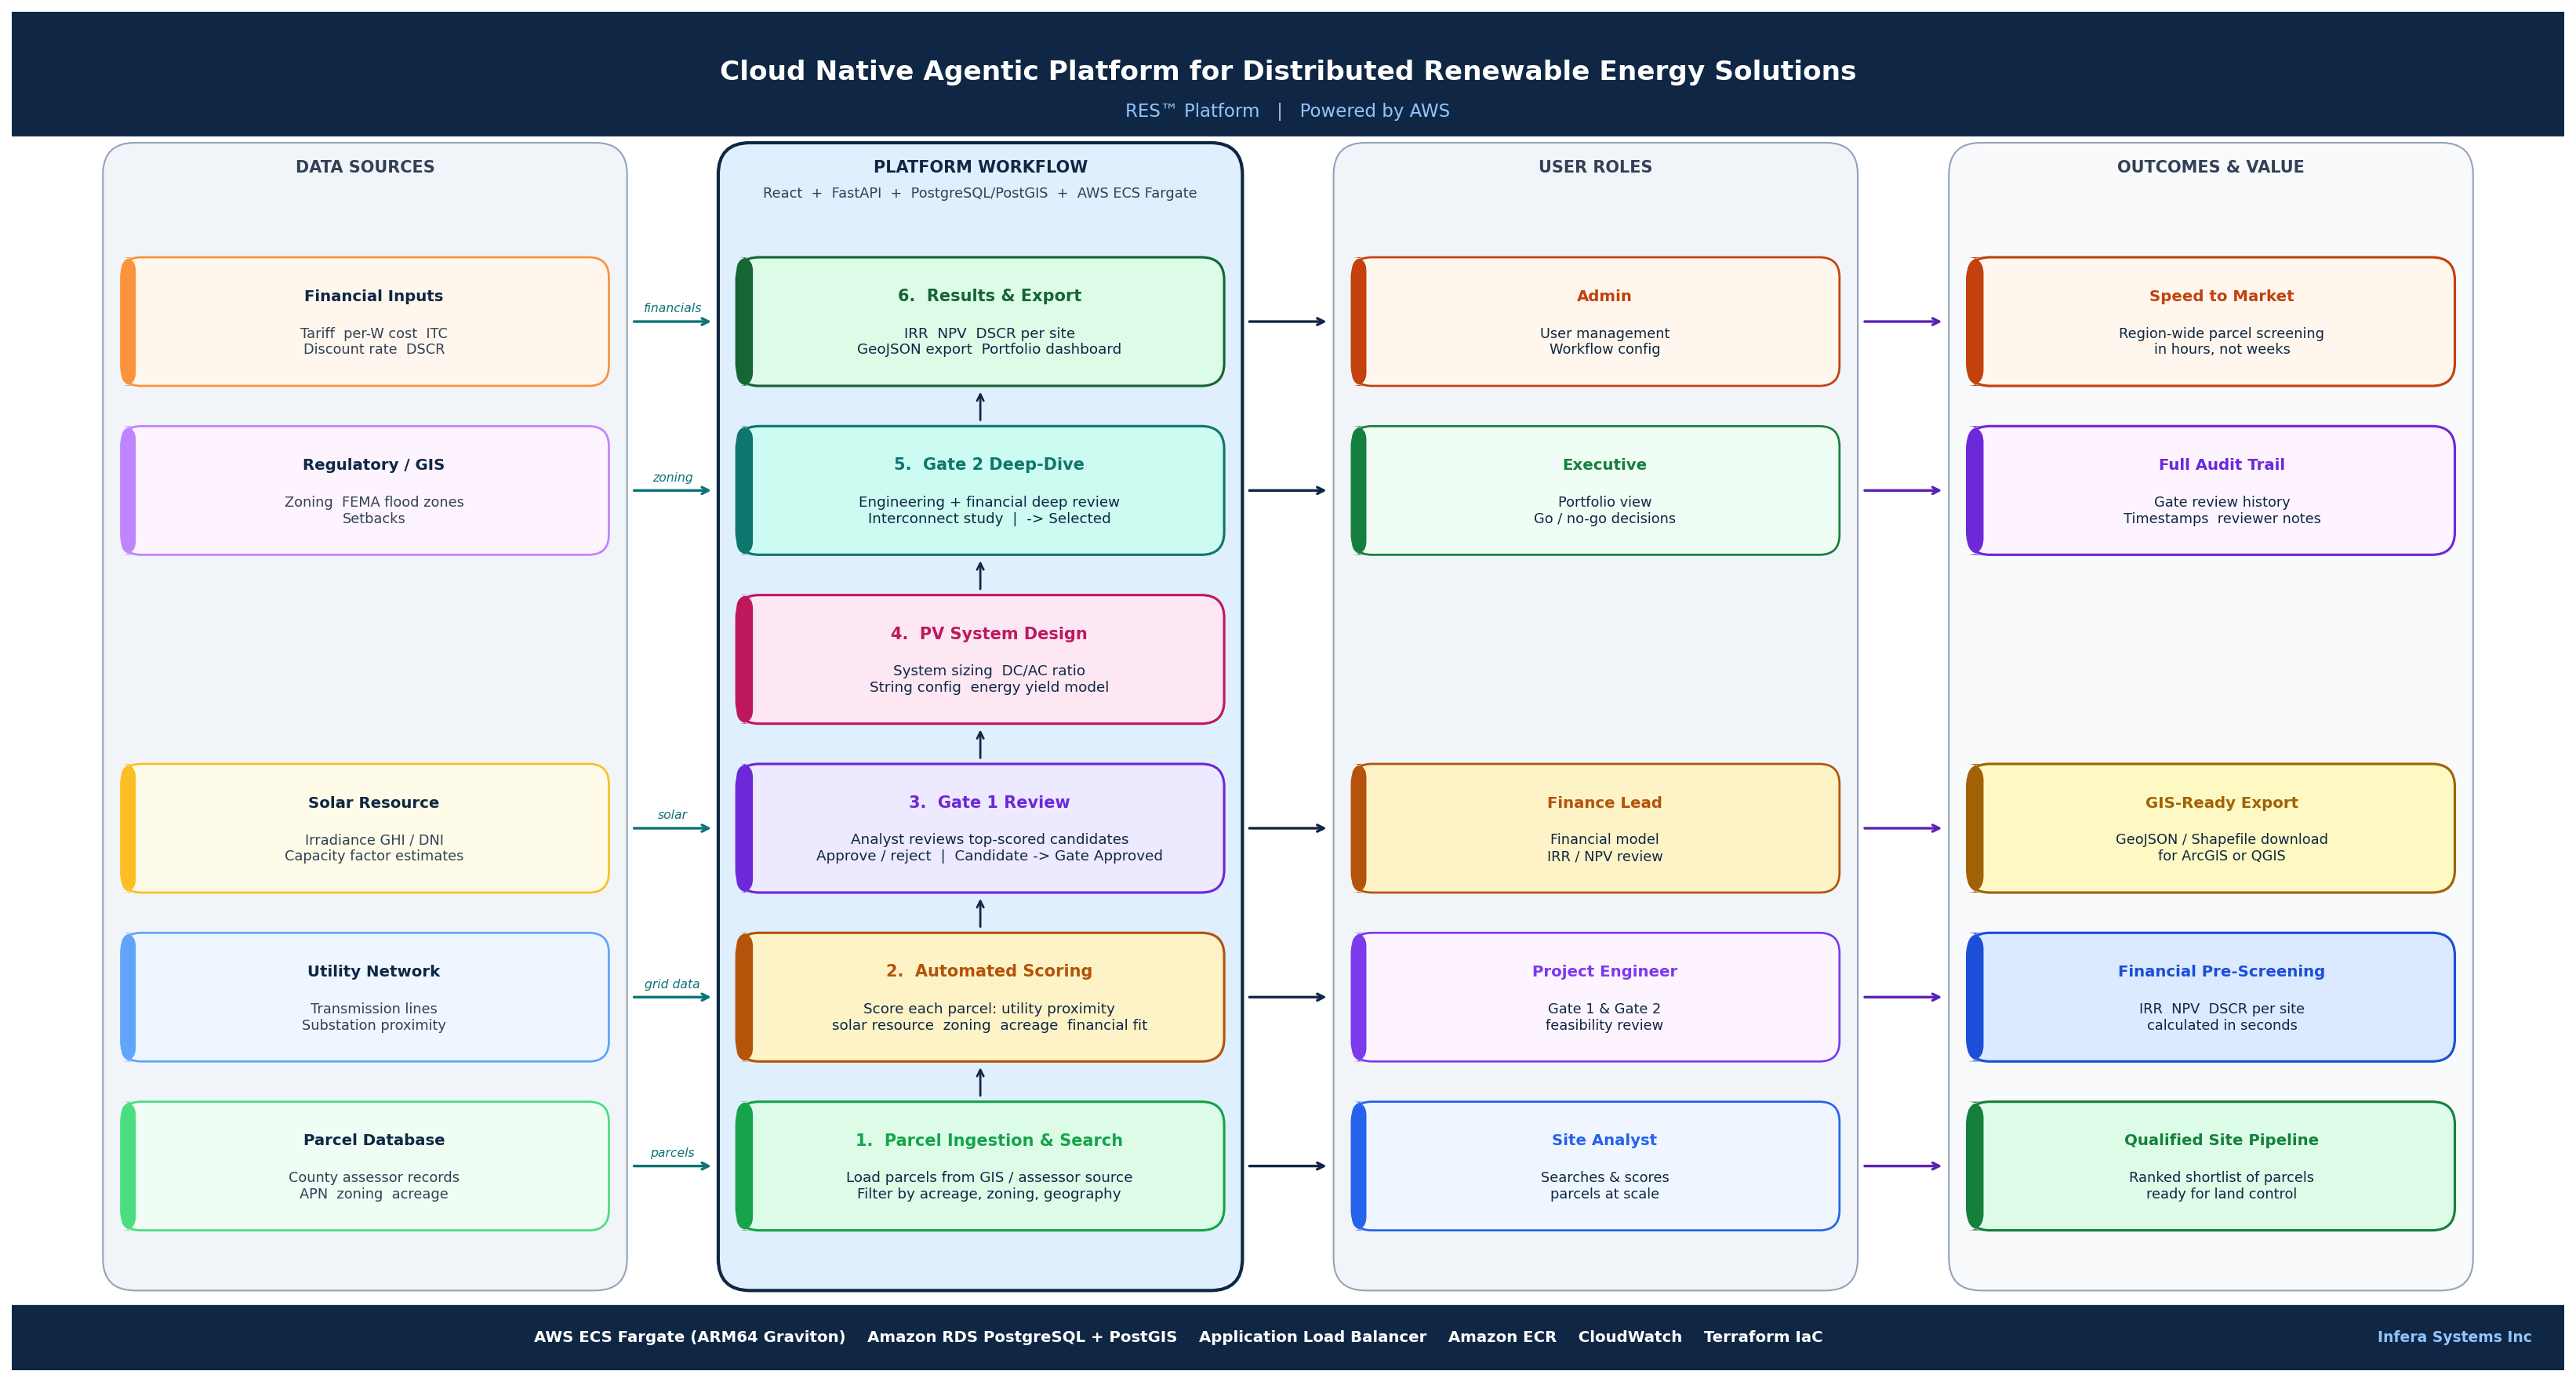Click 'Tariff per-W cost ITC' text

pos(374,334)
